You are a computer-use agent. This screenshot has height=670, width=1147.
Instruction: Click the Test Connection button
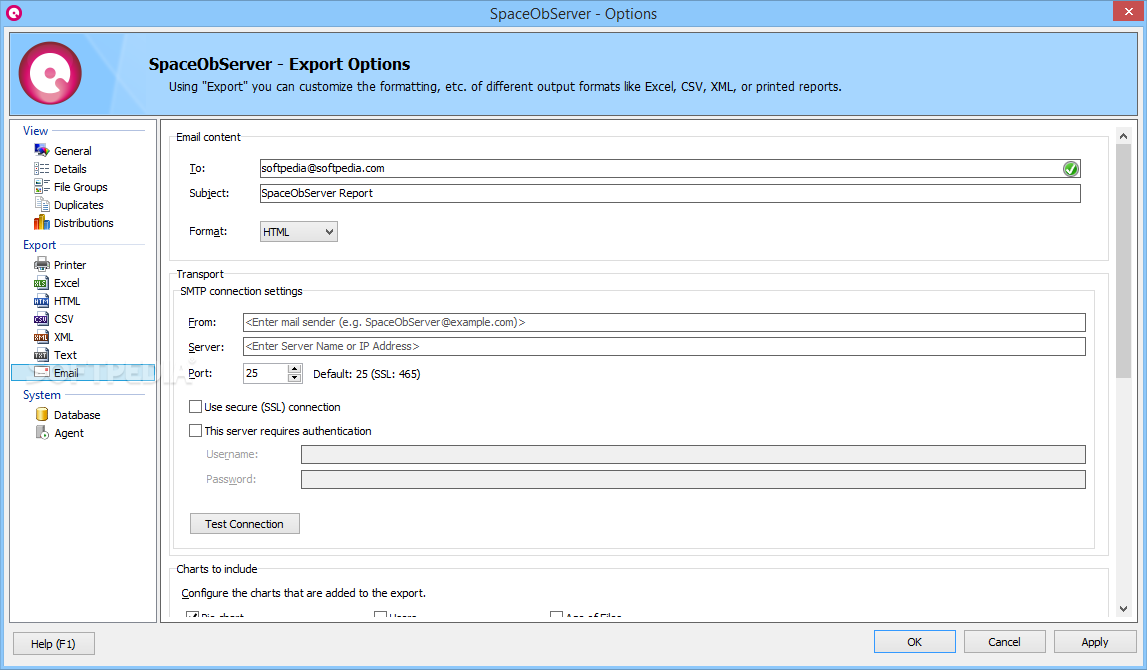[x=244, y=524]
